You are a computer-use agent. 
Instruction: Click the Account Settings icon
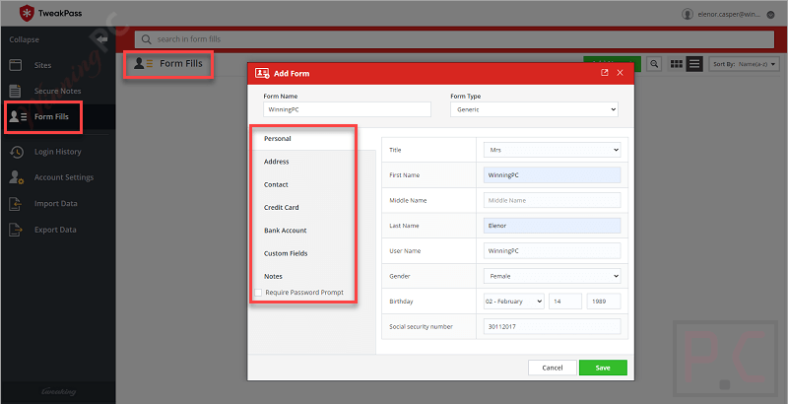pos(16,177)
